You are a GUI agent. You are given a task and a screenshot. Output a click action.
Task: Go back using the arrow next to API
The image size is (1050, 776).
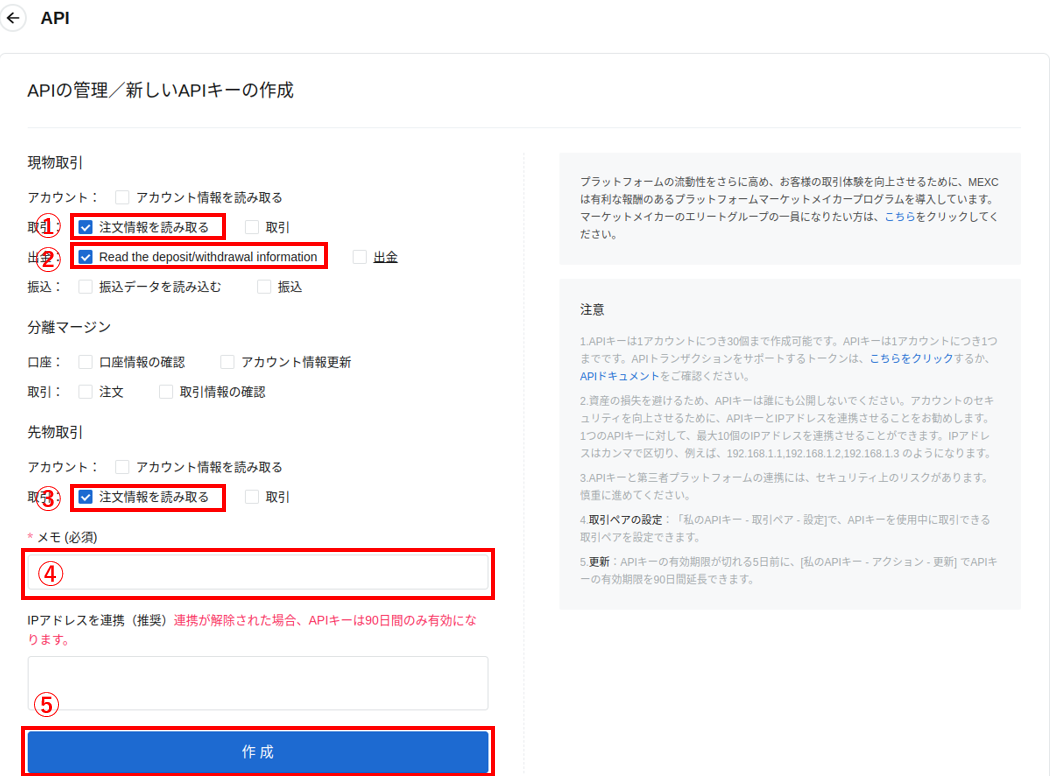click(13, 18)
